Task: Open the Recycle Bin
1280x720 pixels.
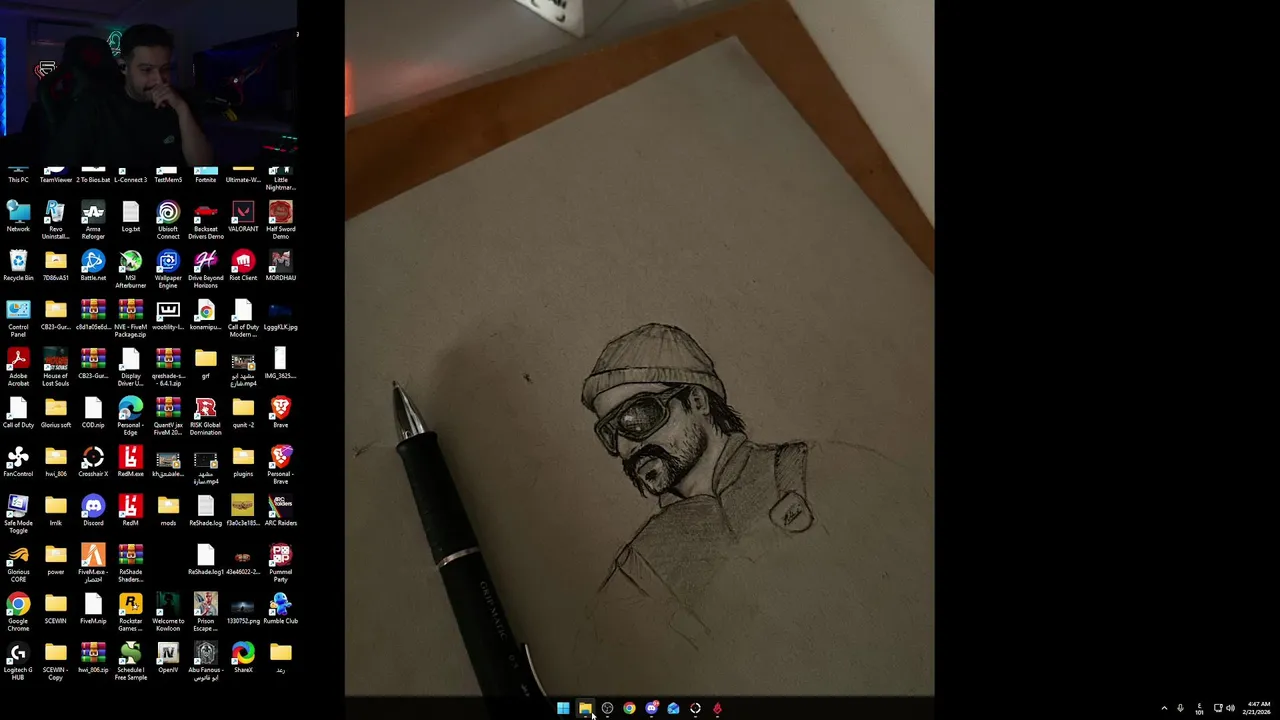Action: (18, 266)
